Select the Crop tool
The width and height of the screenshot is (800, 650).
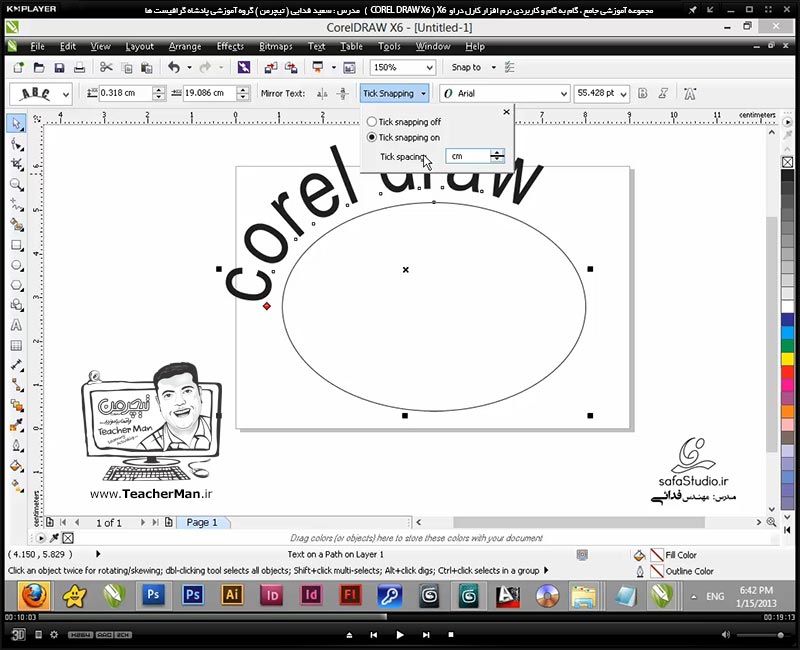click(x=16, y=164)
